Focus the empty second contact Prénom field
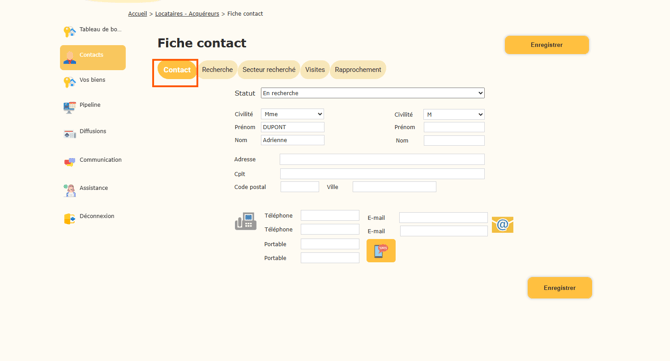The height and width of the screenshot is (361, 670). 454,127
